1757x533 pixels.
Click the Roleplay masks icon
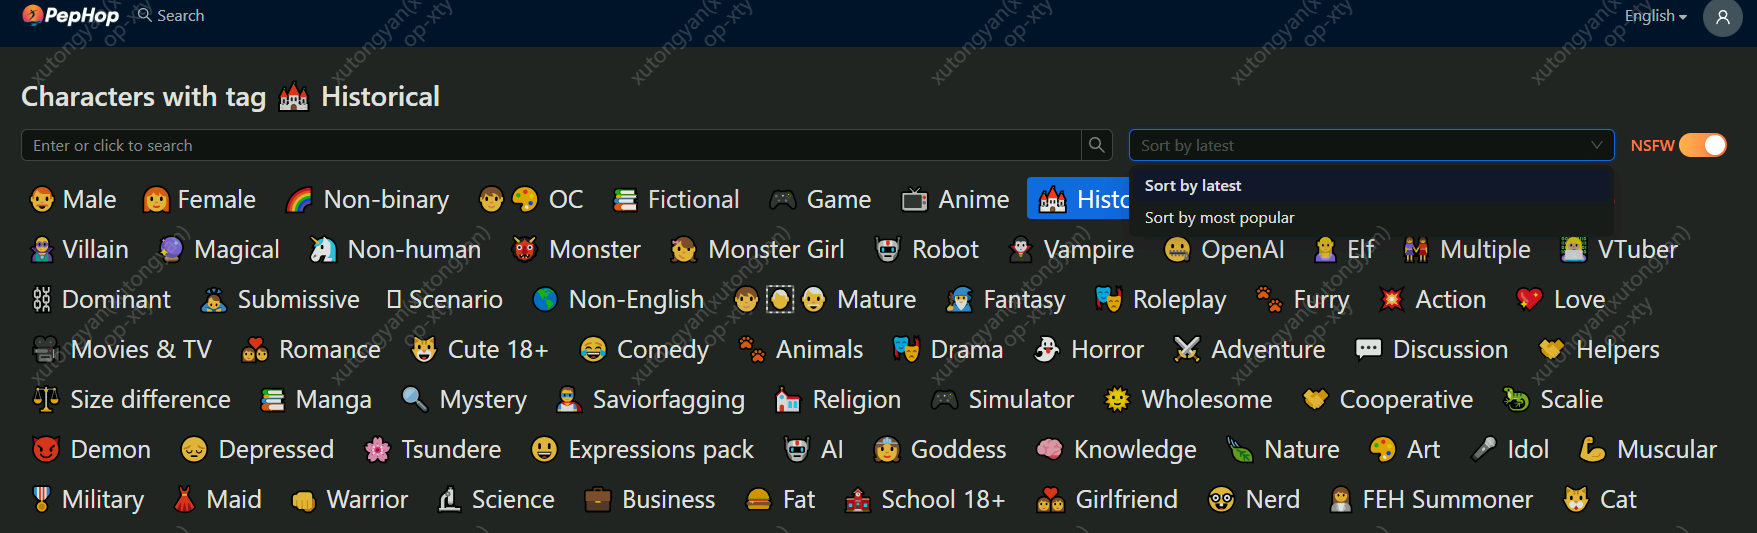(1109, 299)
